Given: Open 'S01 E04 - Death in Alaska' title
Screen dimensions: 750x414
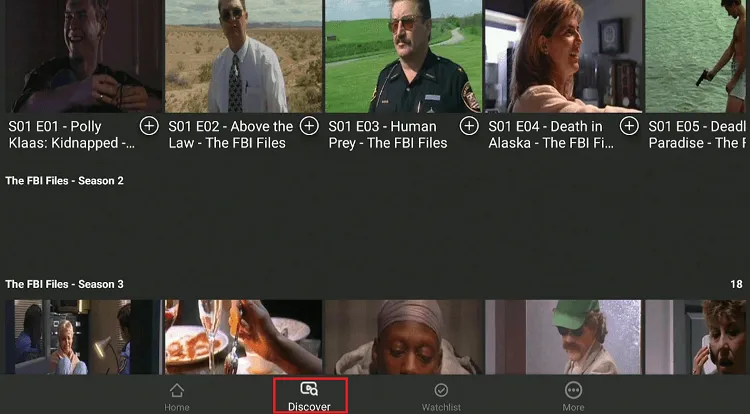Looking at the screenshot, I should pyautogui.click(x=551, y=134).
